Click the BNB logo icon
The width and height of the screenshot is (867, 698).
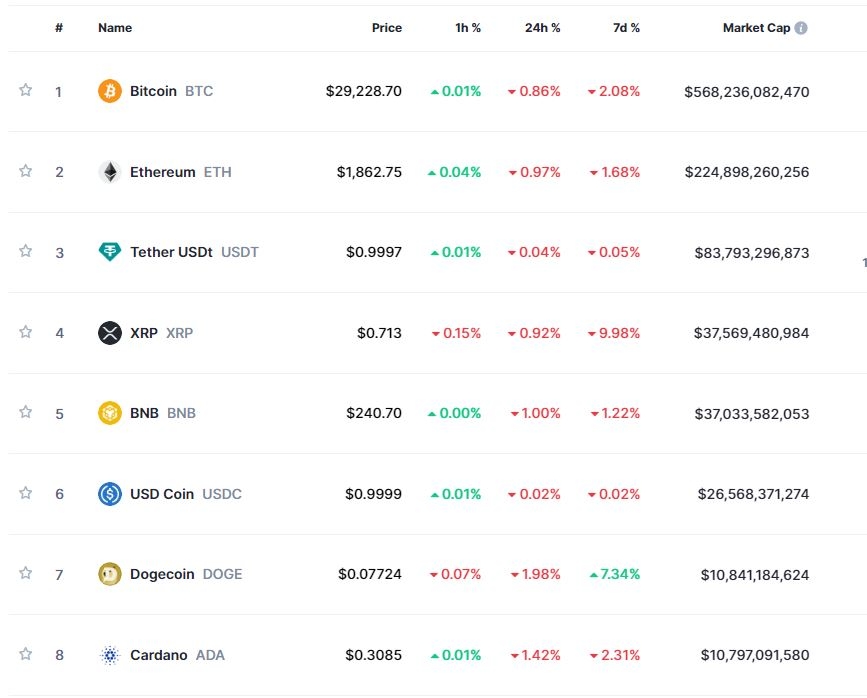pos(110,413)
